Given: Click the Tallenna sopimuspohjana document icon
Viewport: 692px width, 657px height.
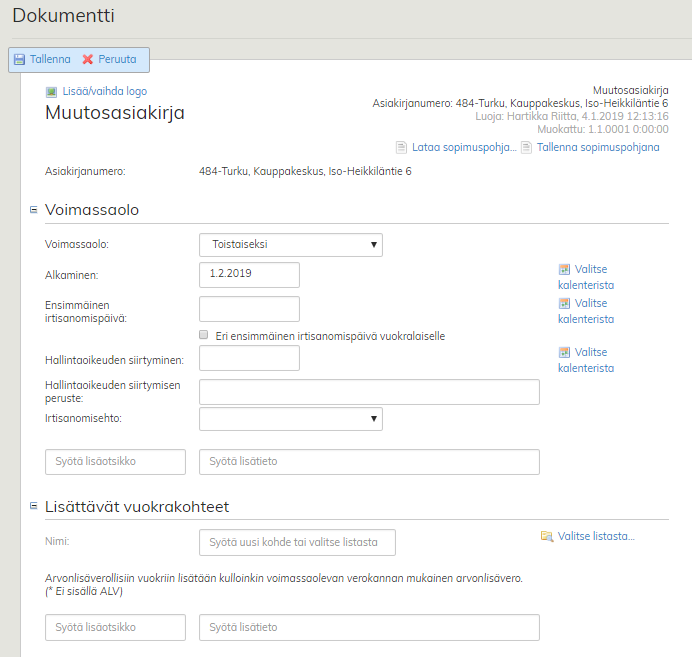Looking at the screenshot, I should (x=526, y=148).
